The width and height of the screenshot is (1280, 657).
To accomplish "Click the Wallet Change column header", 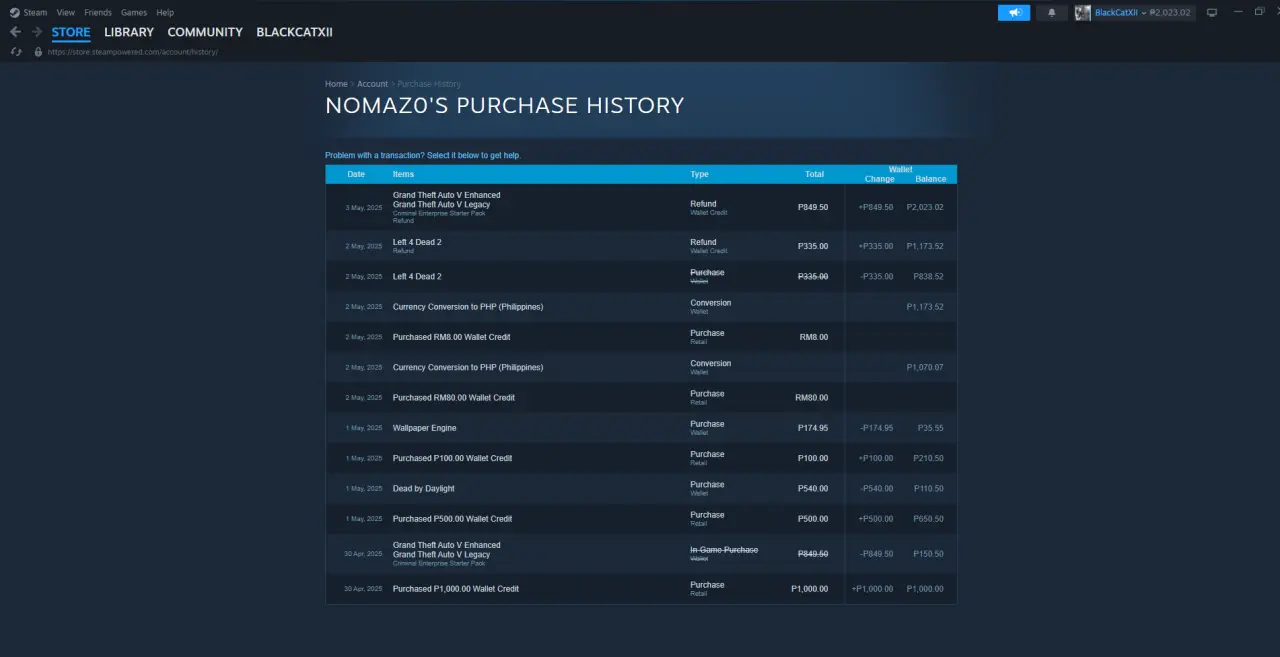I will (879, 179).
